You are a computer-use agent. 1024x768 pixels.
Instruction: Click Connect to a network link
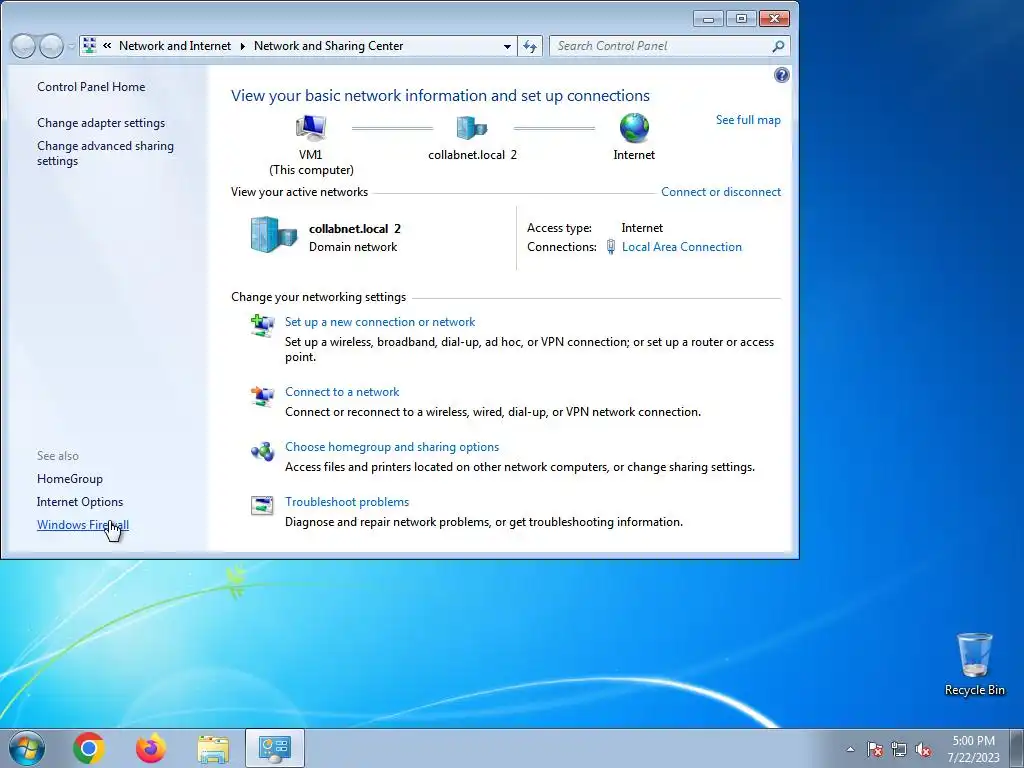point(342,392)
